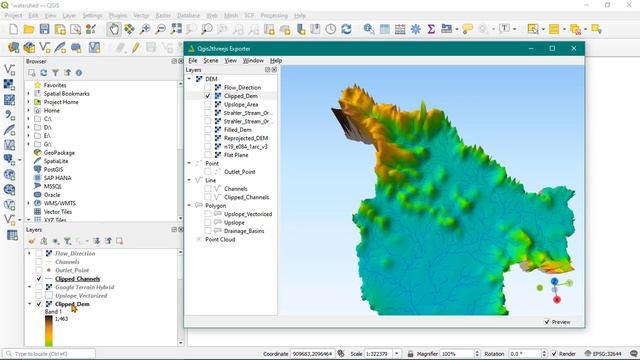This screenshot has width=640, height=360.
Task: Toggle the Render checkbox in status bar
Action: pos(554,354)
